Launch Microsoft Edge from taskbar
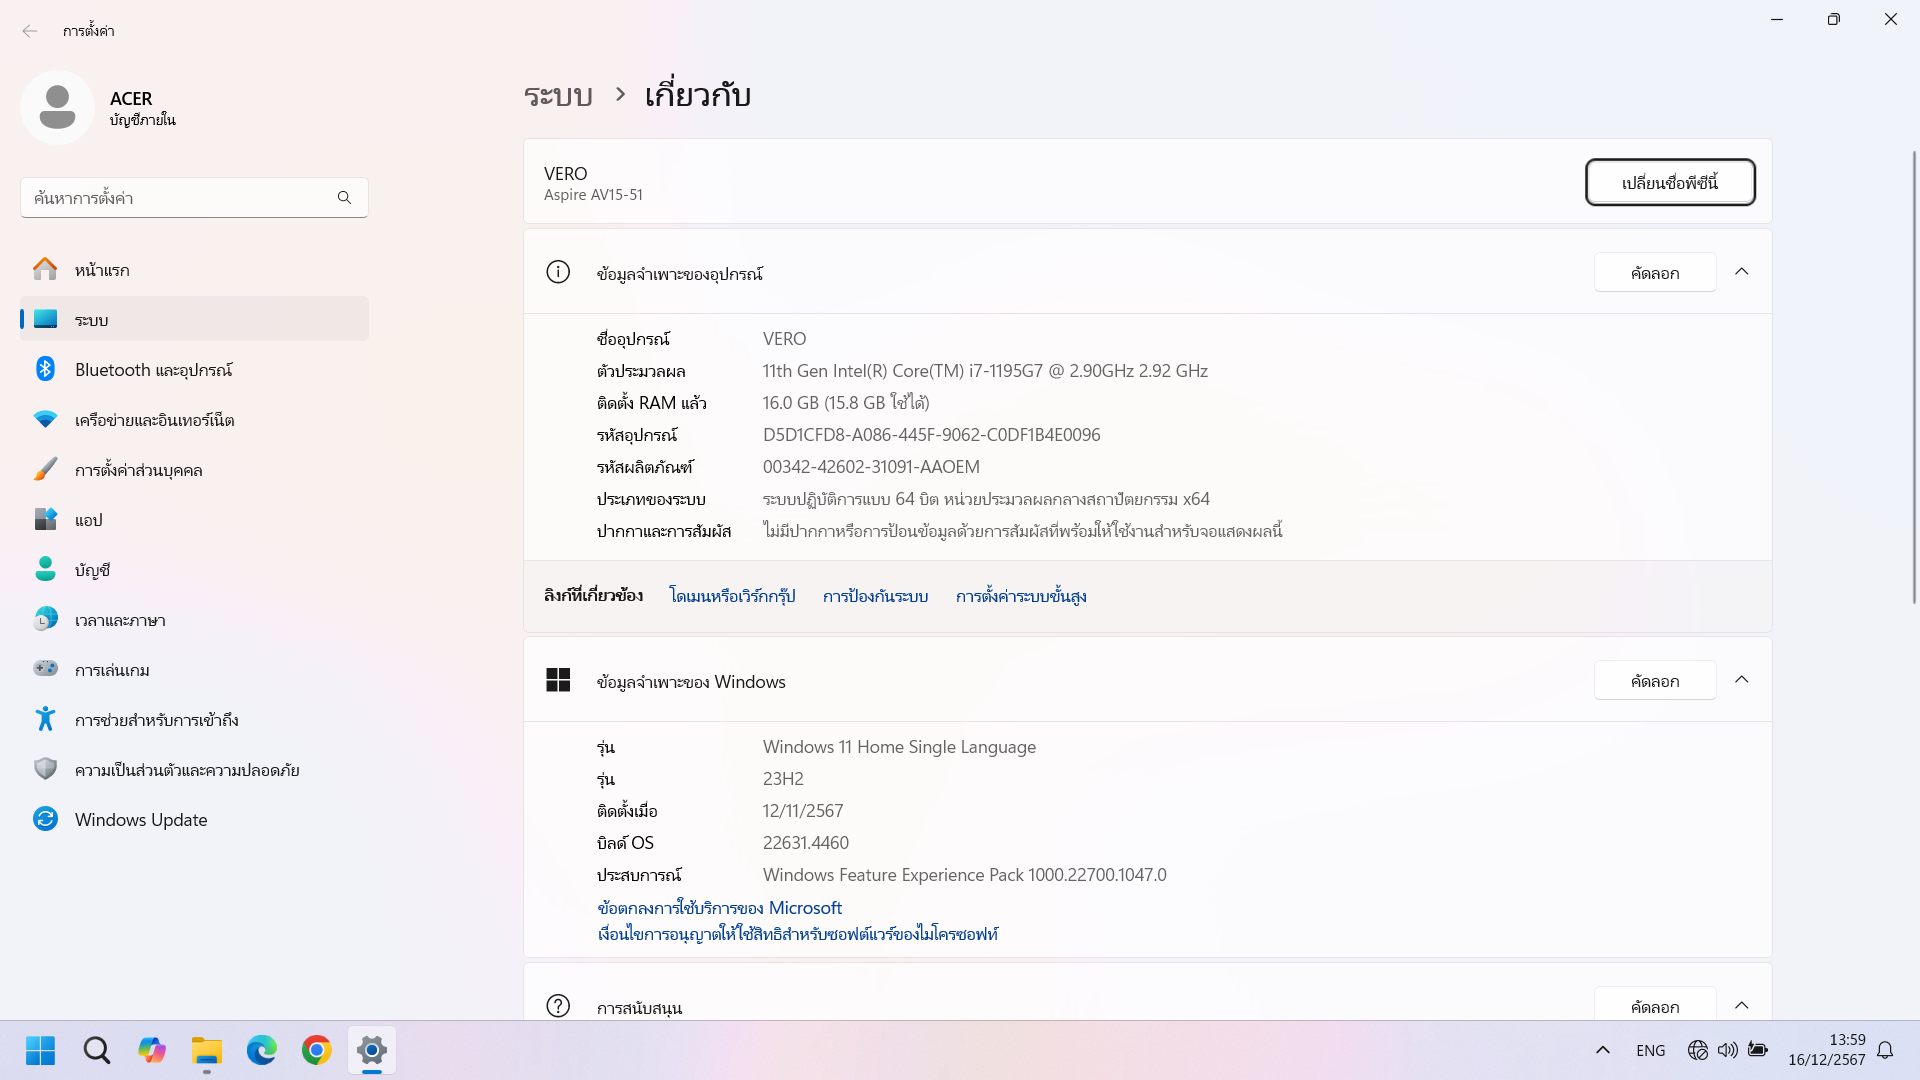The width and height of the screenshot is (1920, 1080). point(262,1050)
